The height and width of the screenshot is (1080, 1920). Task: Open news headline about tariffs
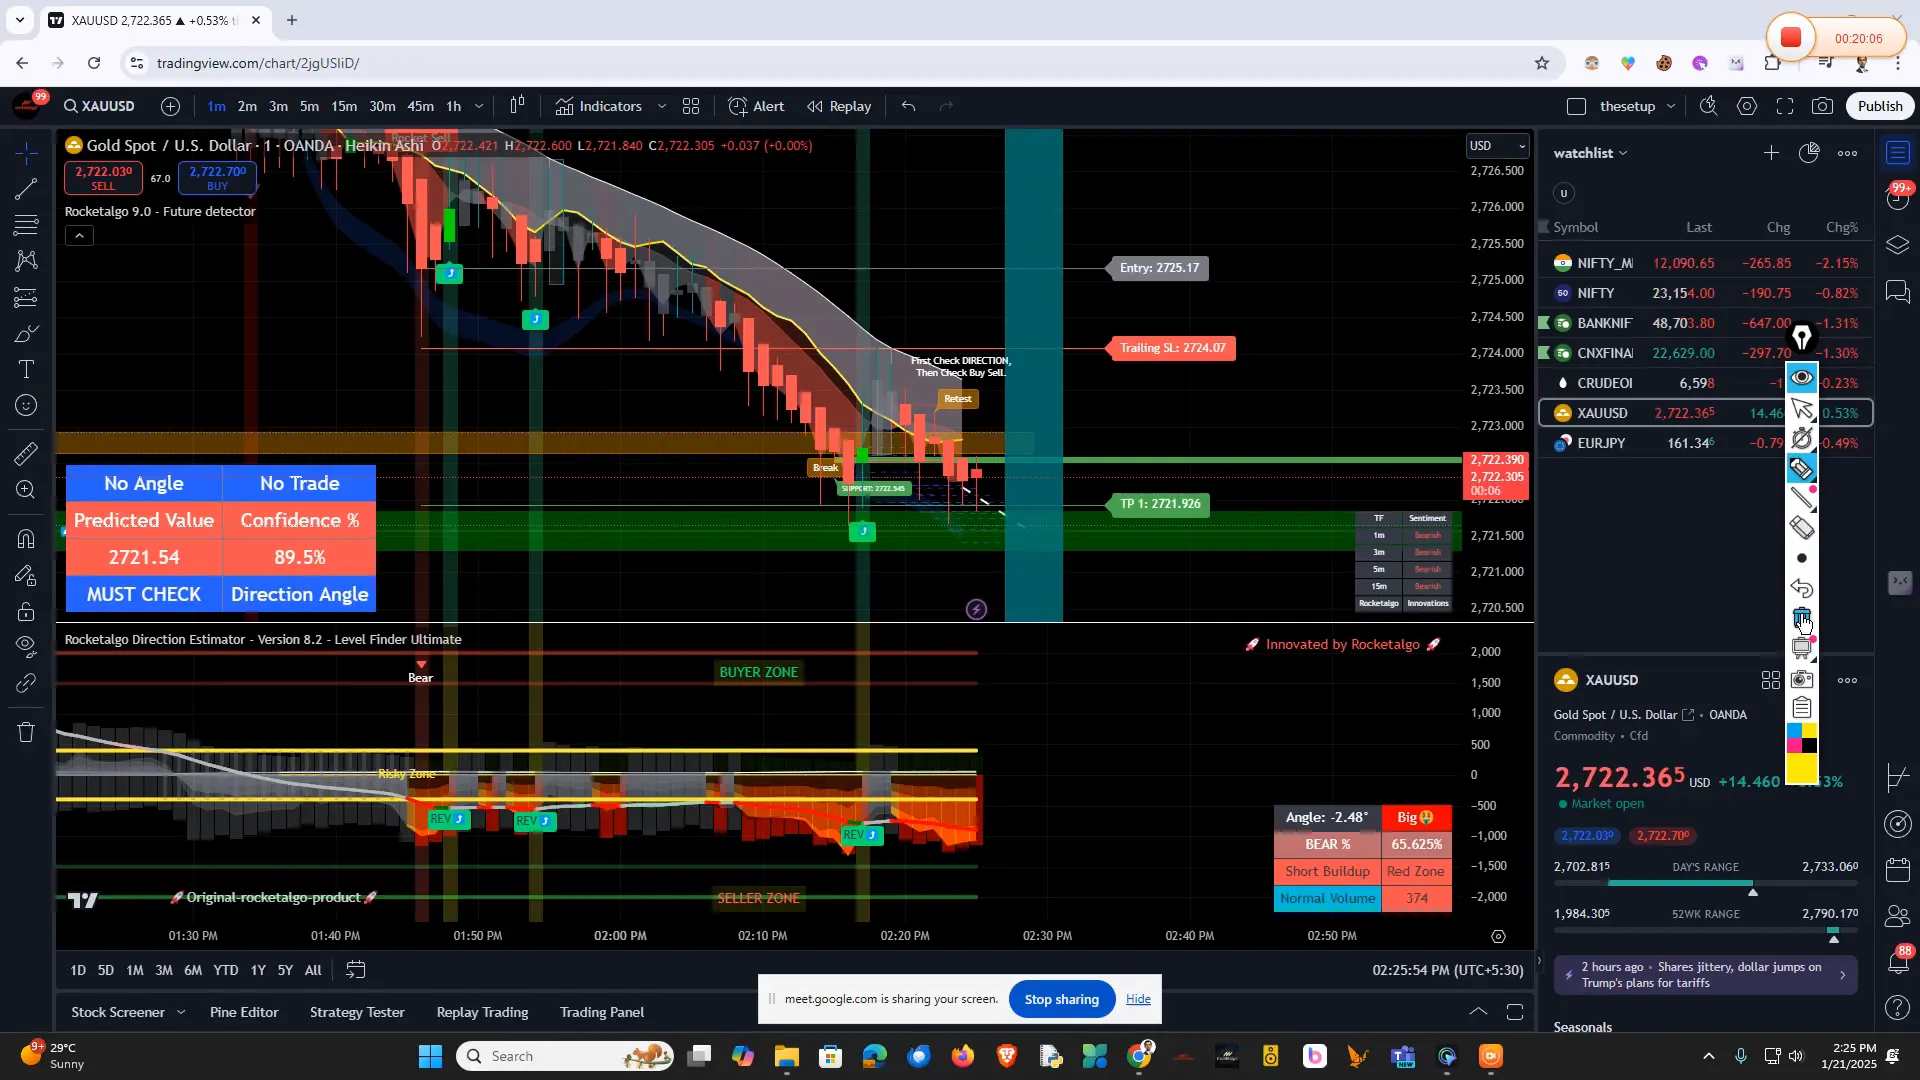pos(1705,975)
